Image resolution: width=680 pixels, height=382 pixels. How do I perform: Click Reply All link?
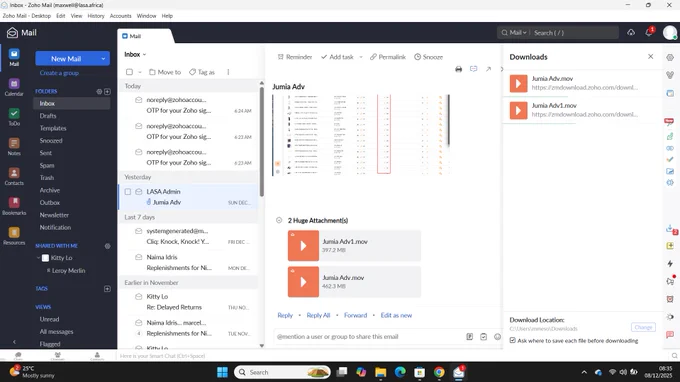pyautogui.click(x=318, y=315)
